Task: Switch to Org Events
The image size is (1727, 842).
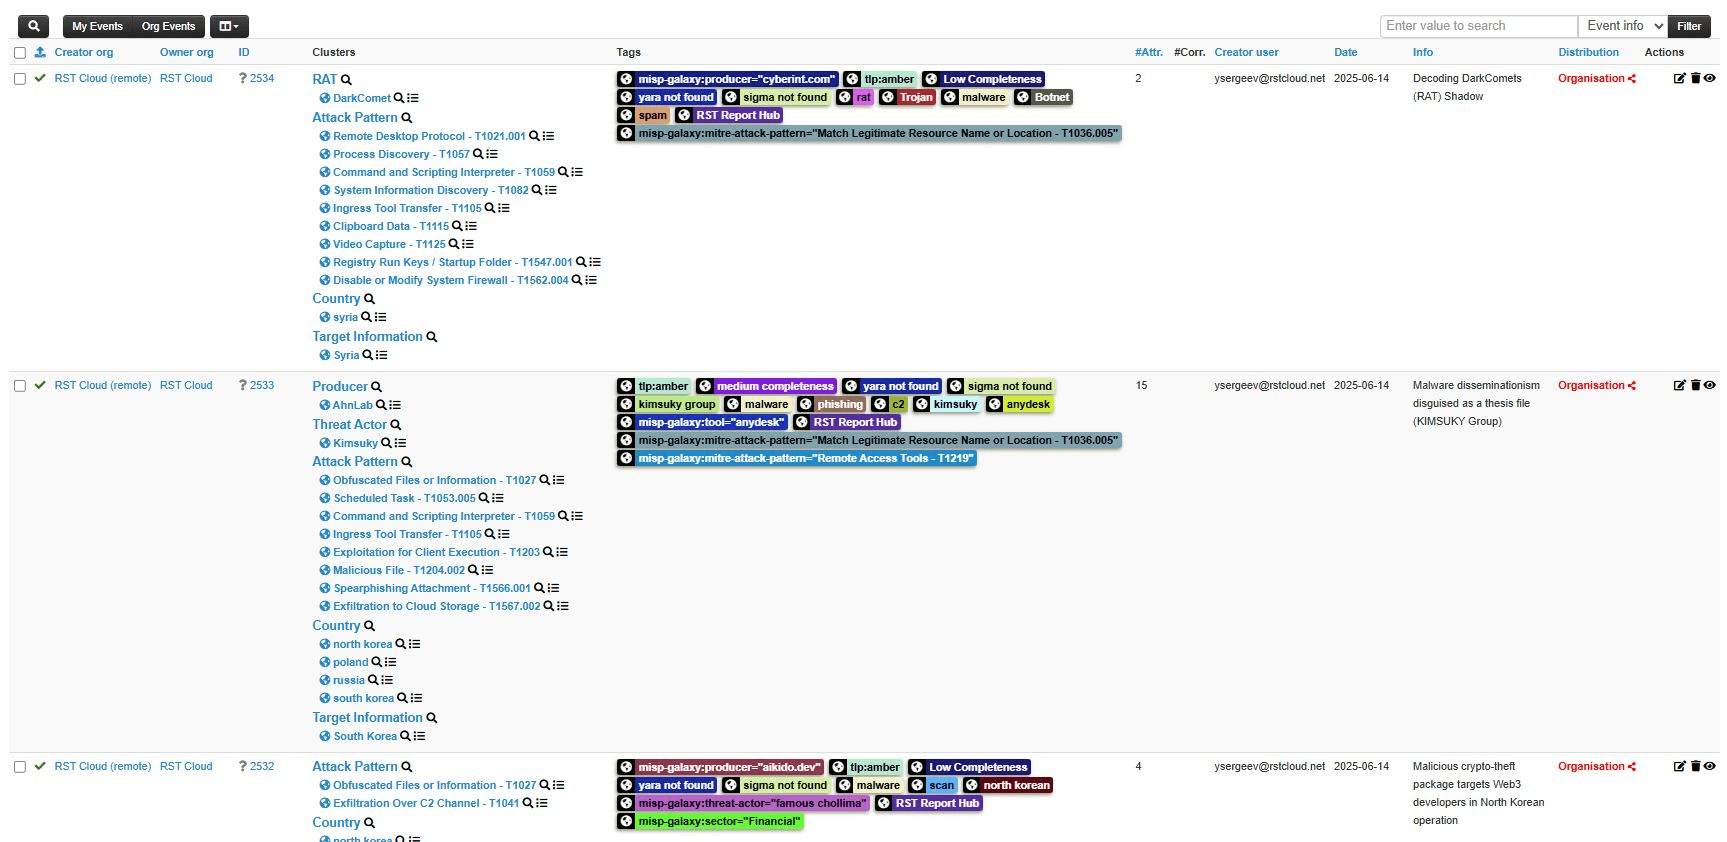Action: click(168, 26)
